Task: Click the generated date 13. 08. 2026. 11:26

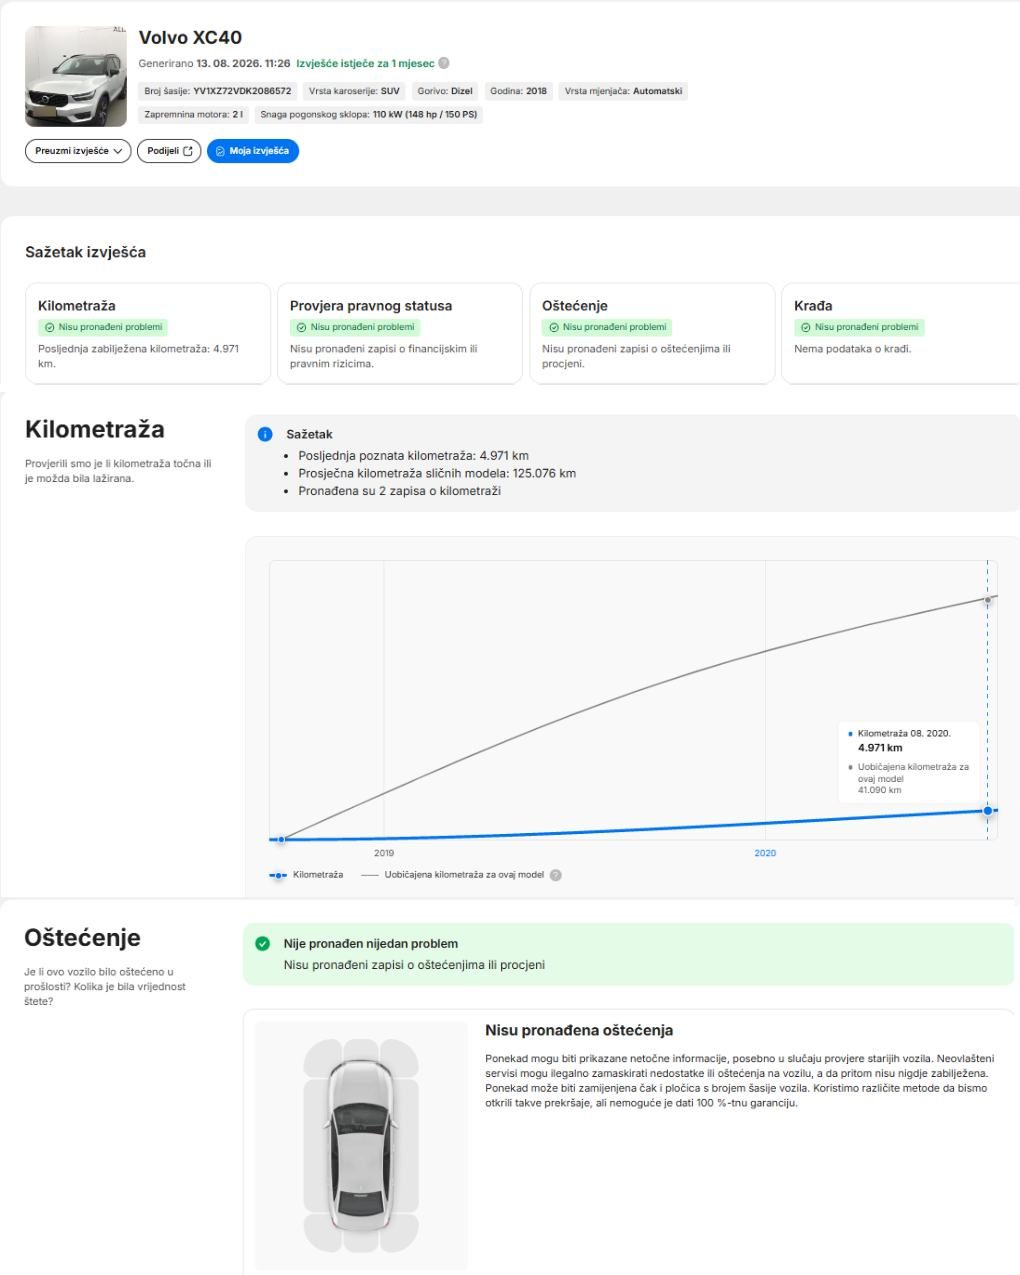Action: [243, 64]
